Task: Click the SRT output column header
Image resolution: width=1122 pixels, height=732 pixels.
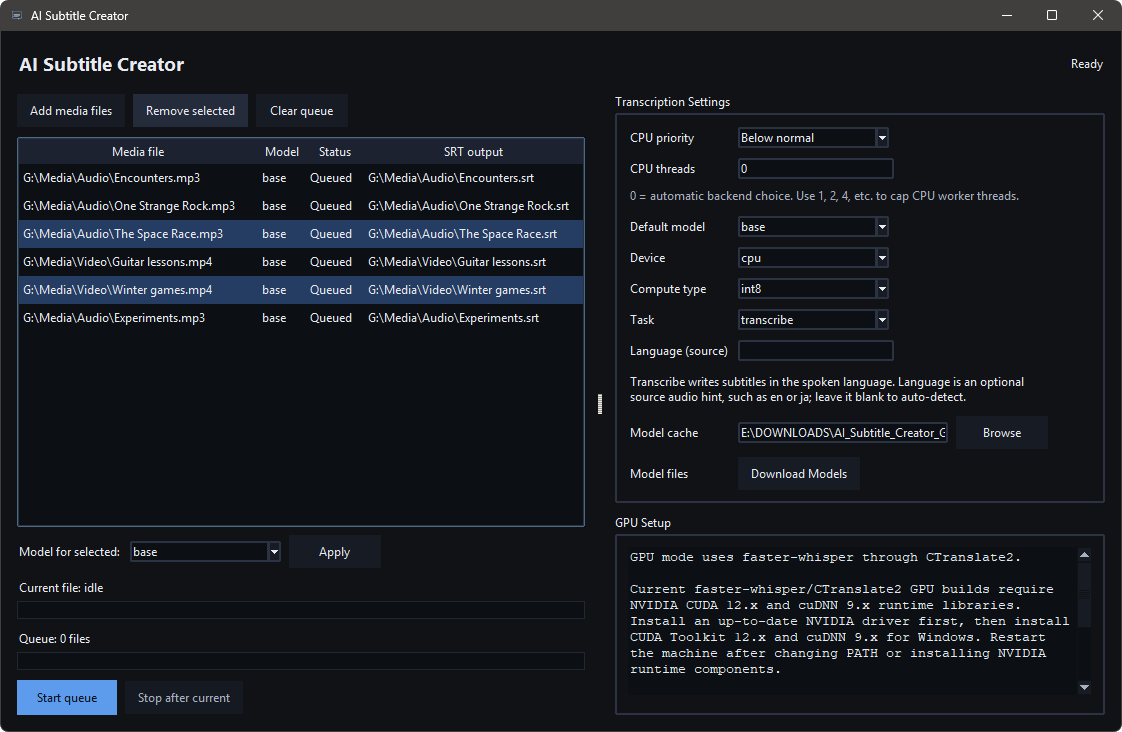Action: tap(473, 152)
